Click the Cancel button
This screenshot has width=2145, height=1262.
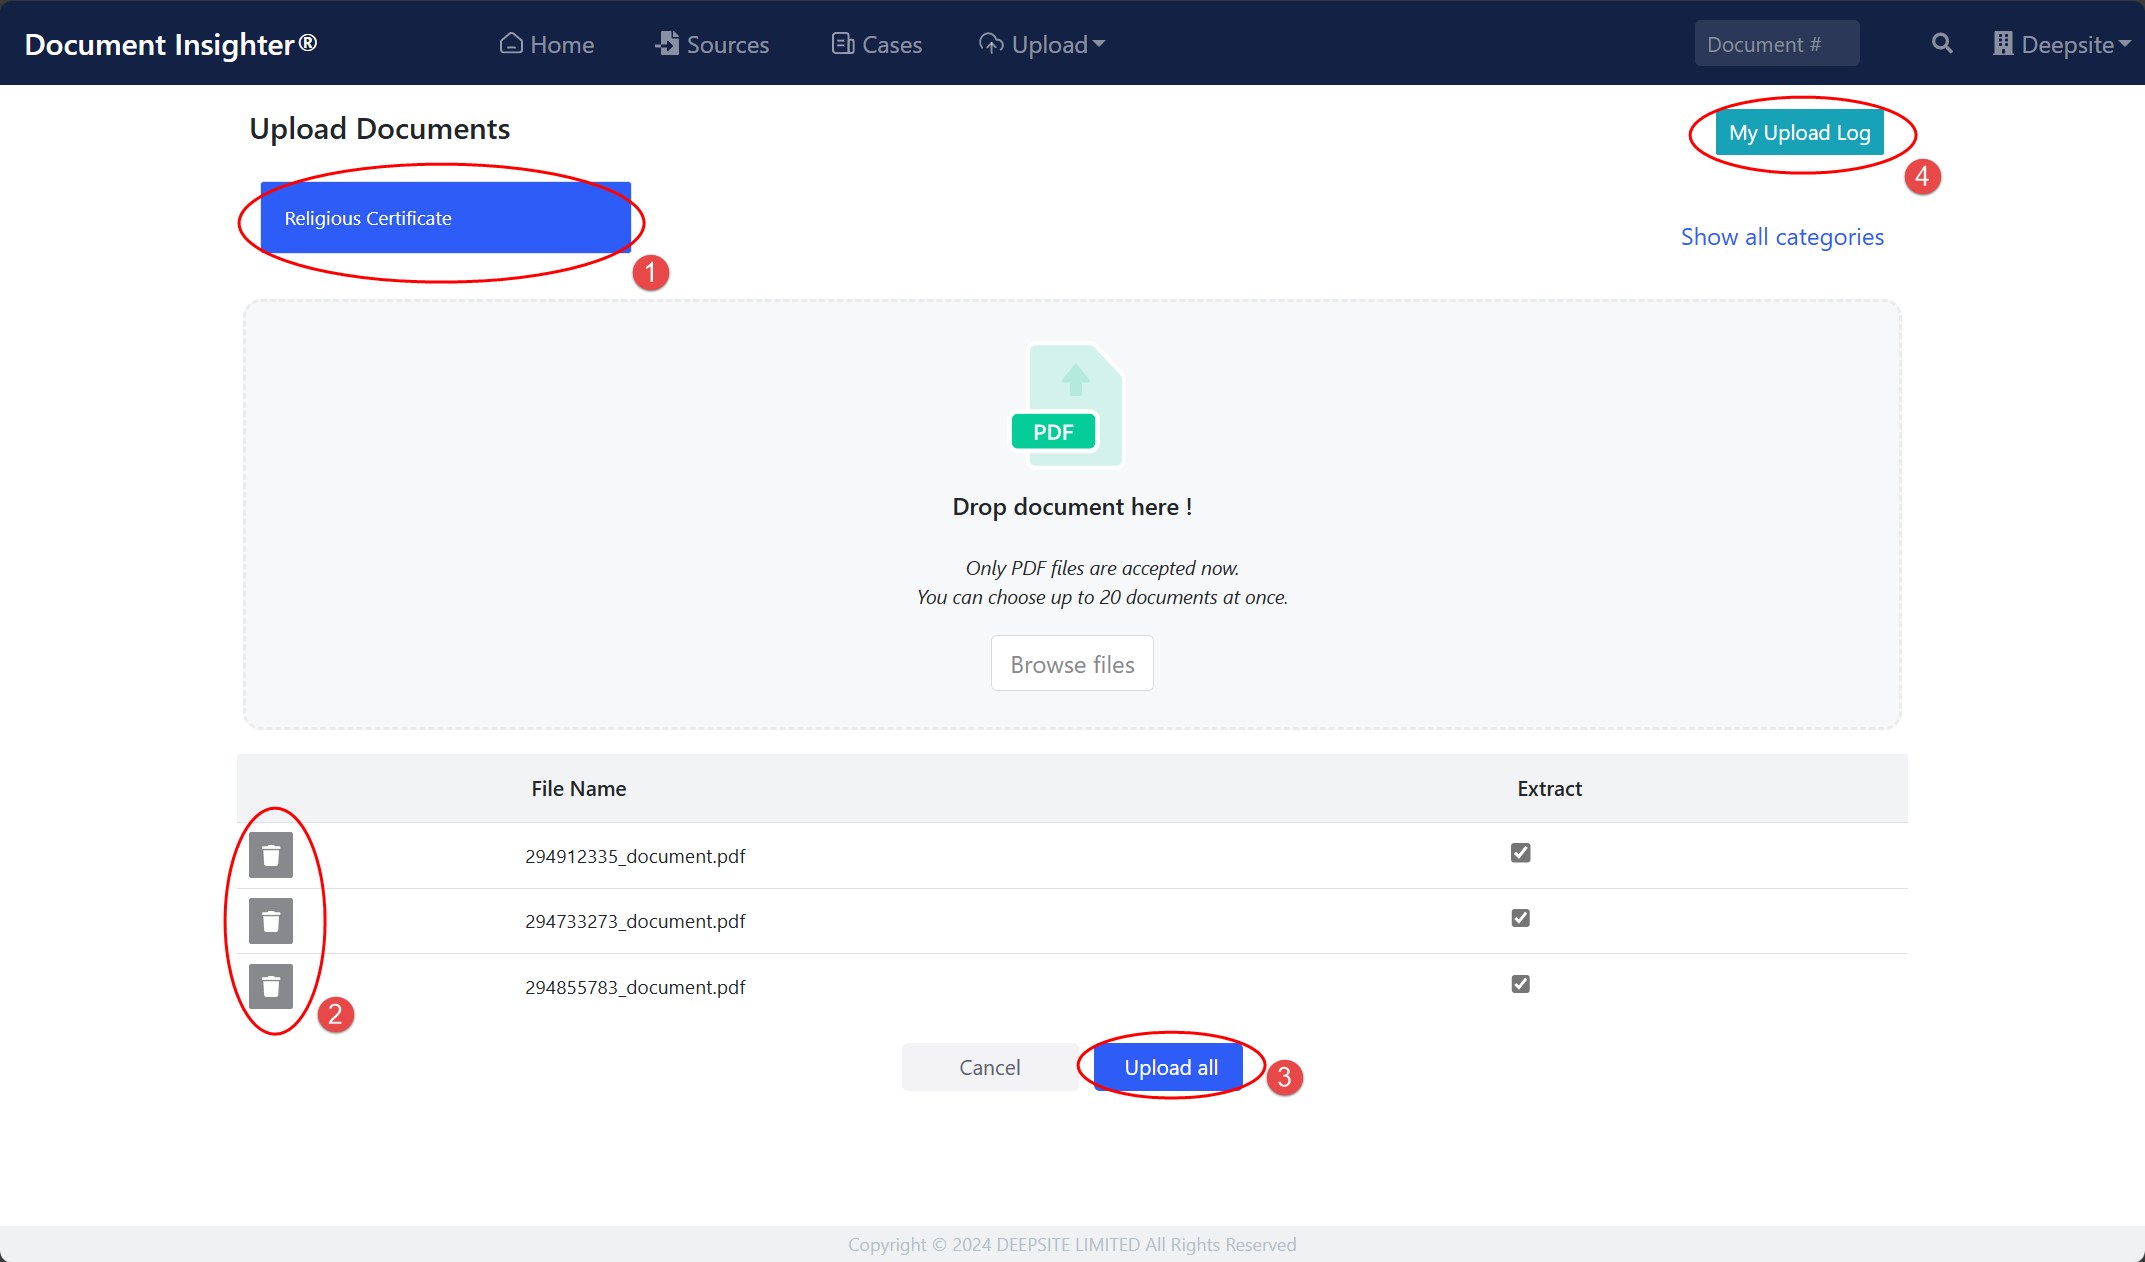[x=989, y=1067]
